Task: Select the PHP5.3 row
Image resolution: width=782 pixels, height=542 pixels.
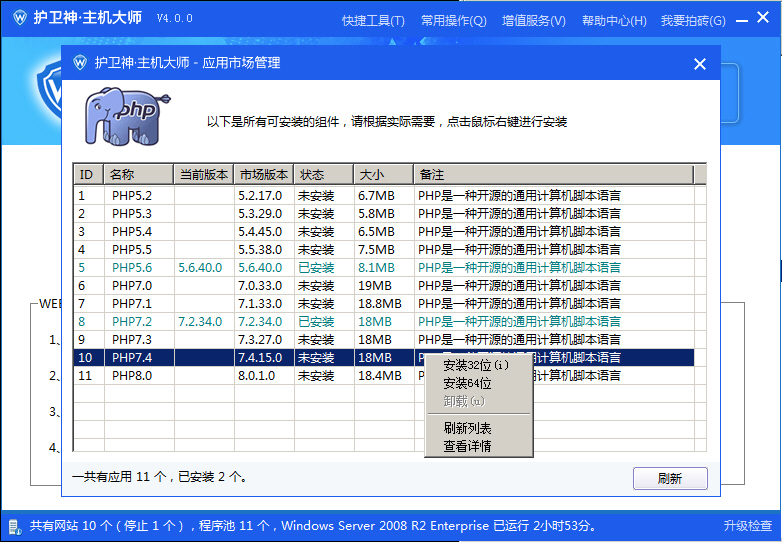Action: click(384, 213)
